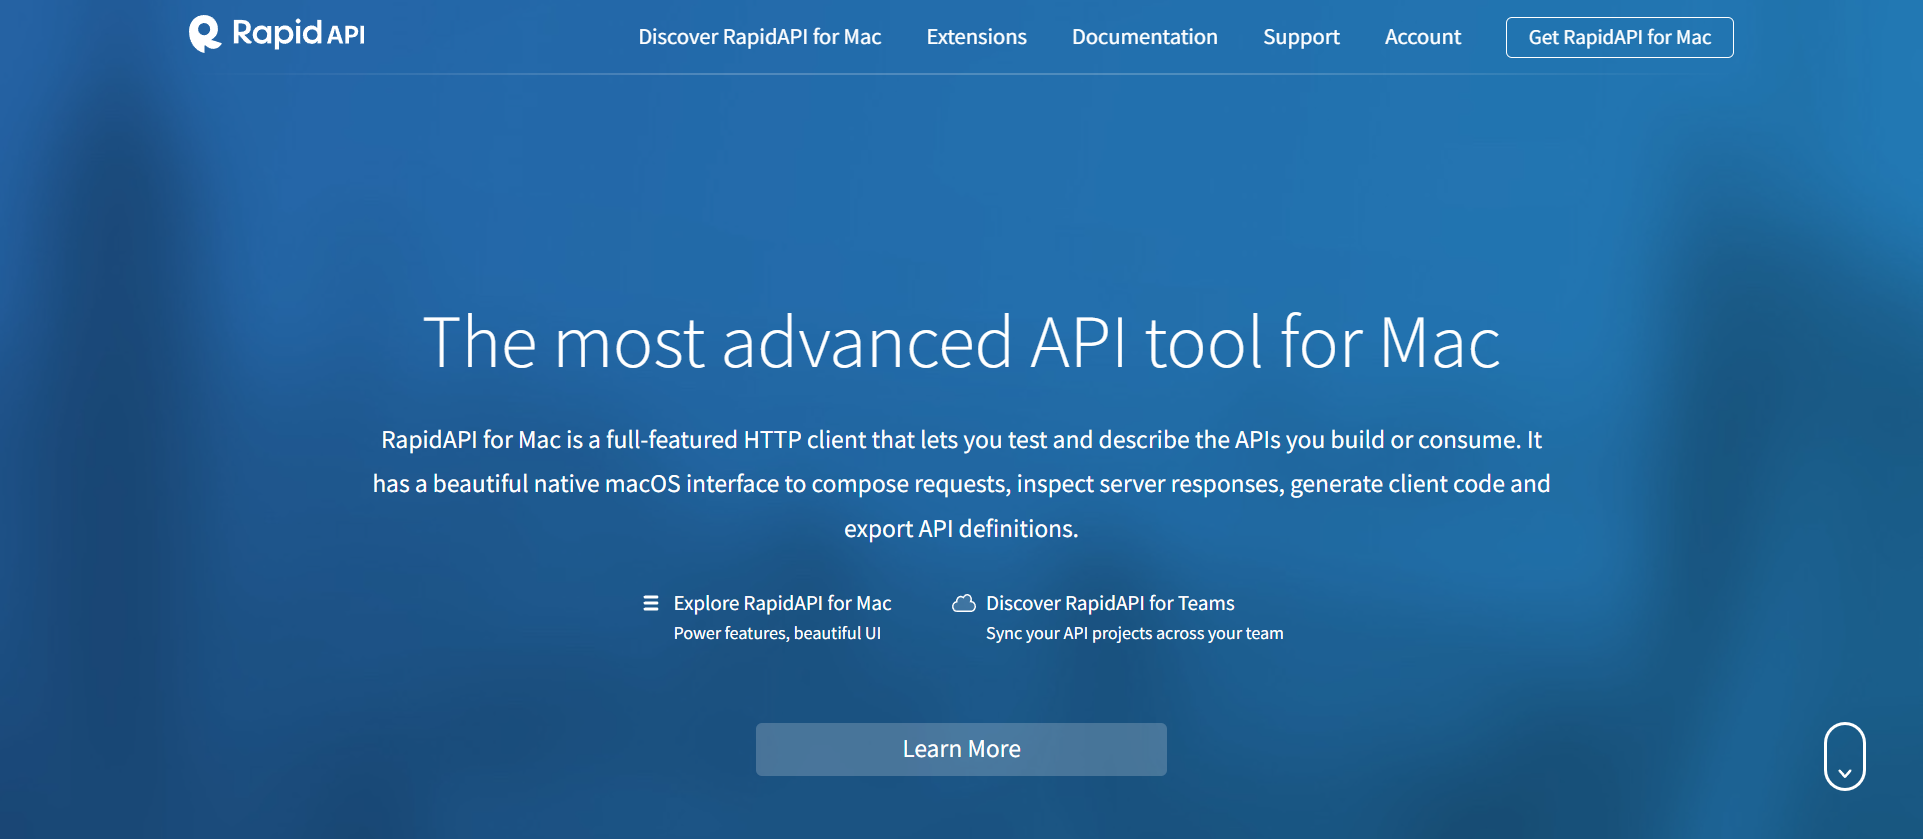1923x839 pixels.
Task: Click the Learn More button
Action: click(961, 749)
